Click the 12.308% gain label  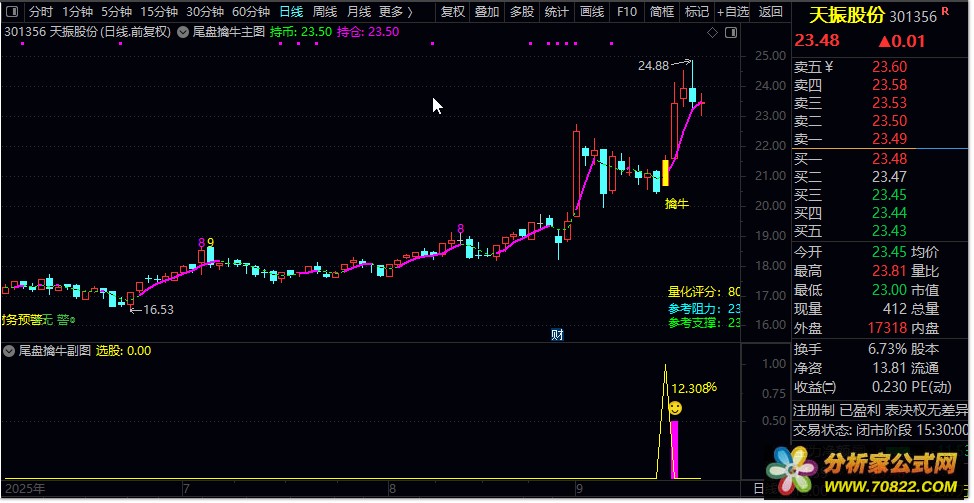(x=694, y=388)
